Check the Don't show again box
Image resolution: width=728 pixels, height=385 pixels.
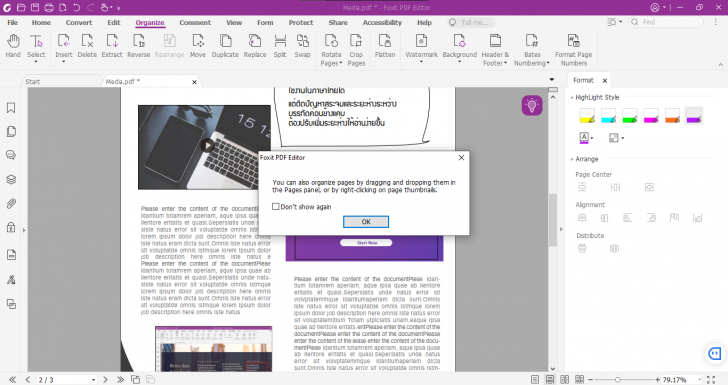pos(276,207)
